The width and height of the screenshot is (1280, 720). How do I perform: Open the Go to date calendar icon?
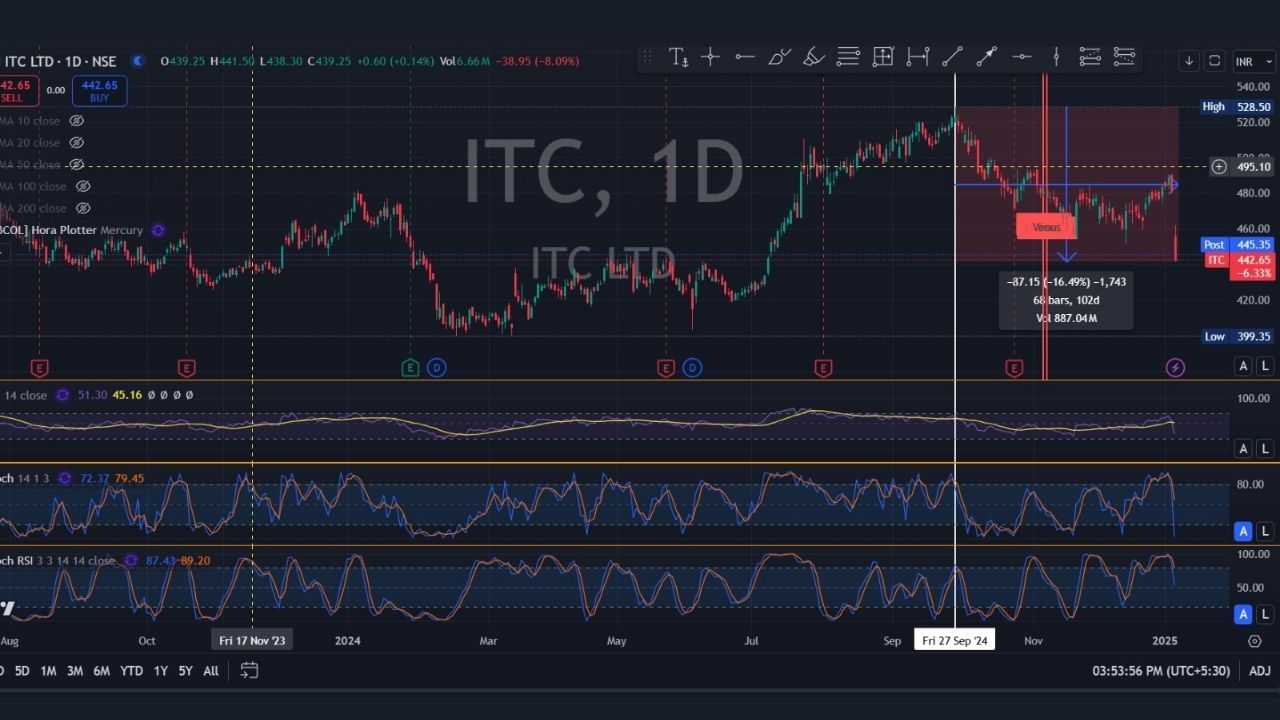[x=249, y=670]
